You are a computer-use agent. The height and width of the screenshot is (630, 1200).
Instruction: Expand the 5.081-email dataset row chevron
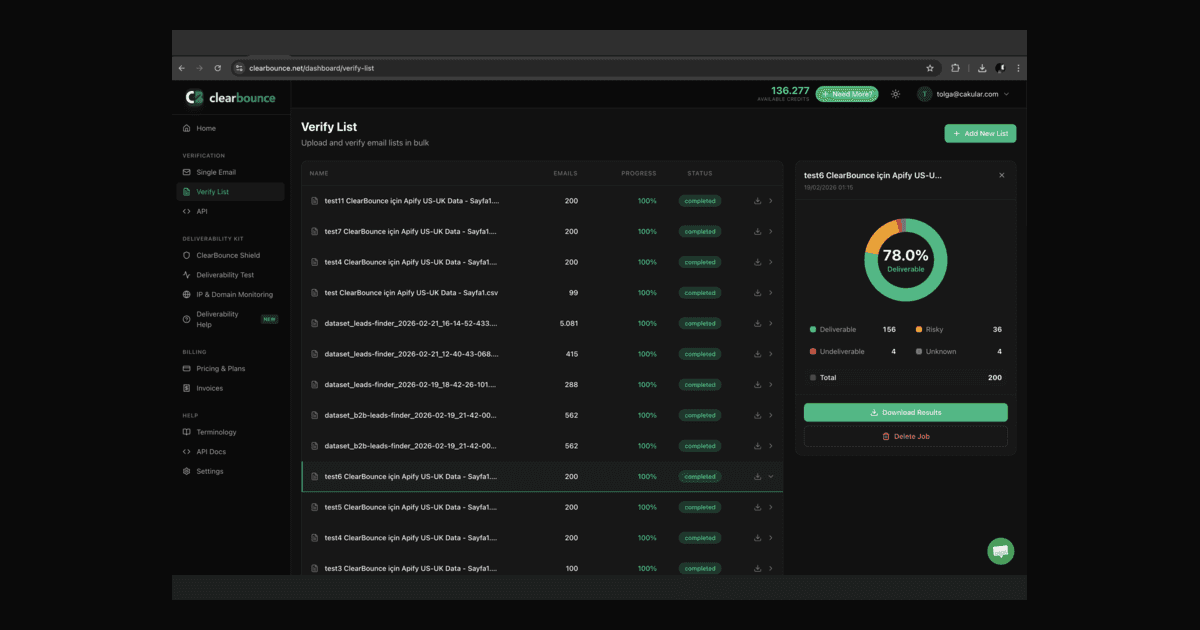coord(771,324)
